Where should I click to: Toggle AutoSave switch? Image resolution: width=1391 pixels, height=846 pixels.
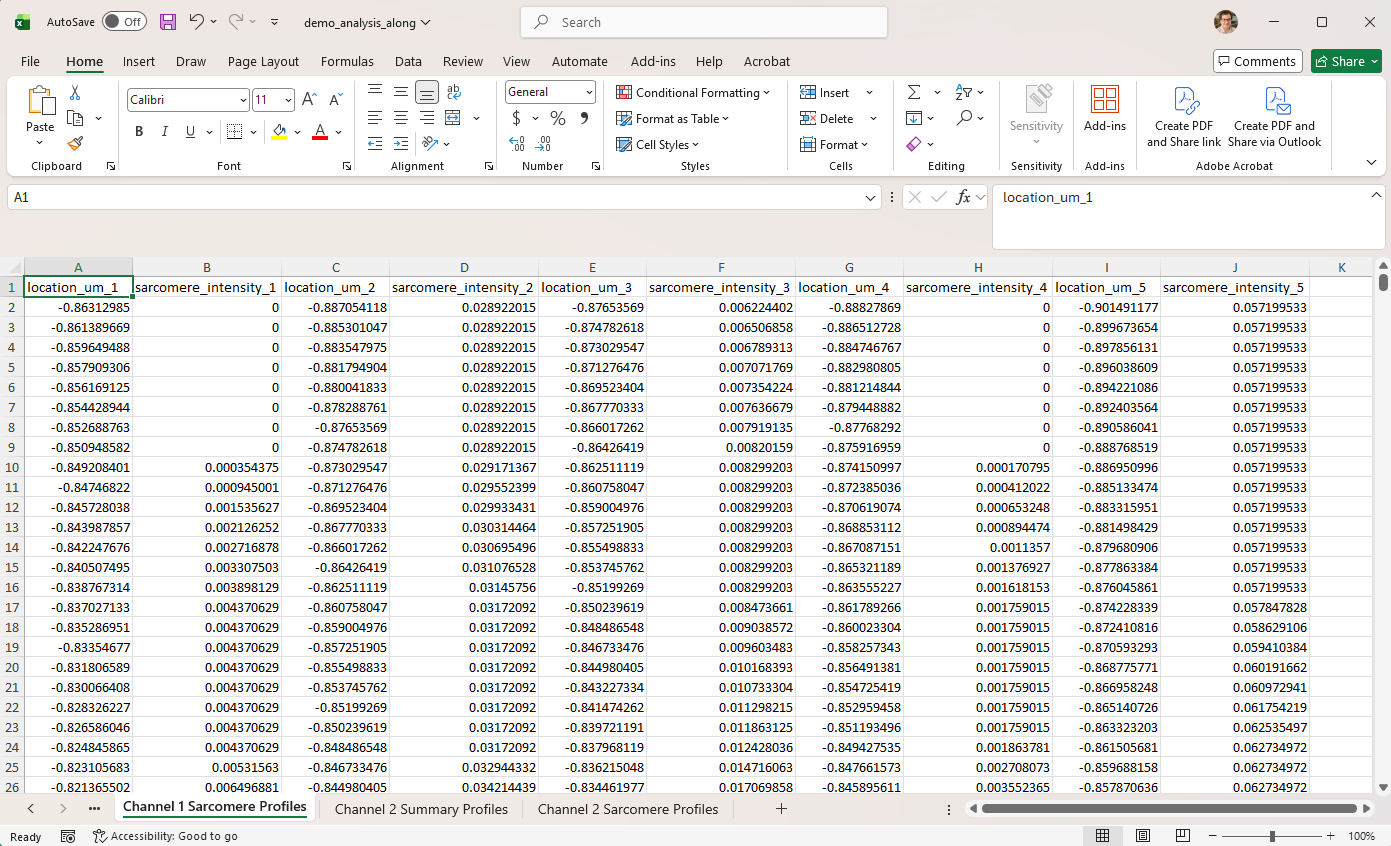pos(124,21)
